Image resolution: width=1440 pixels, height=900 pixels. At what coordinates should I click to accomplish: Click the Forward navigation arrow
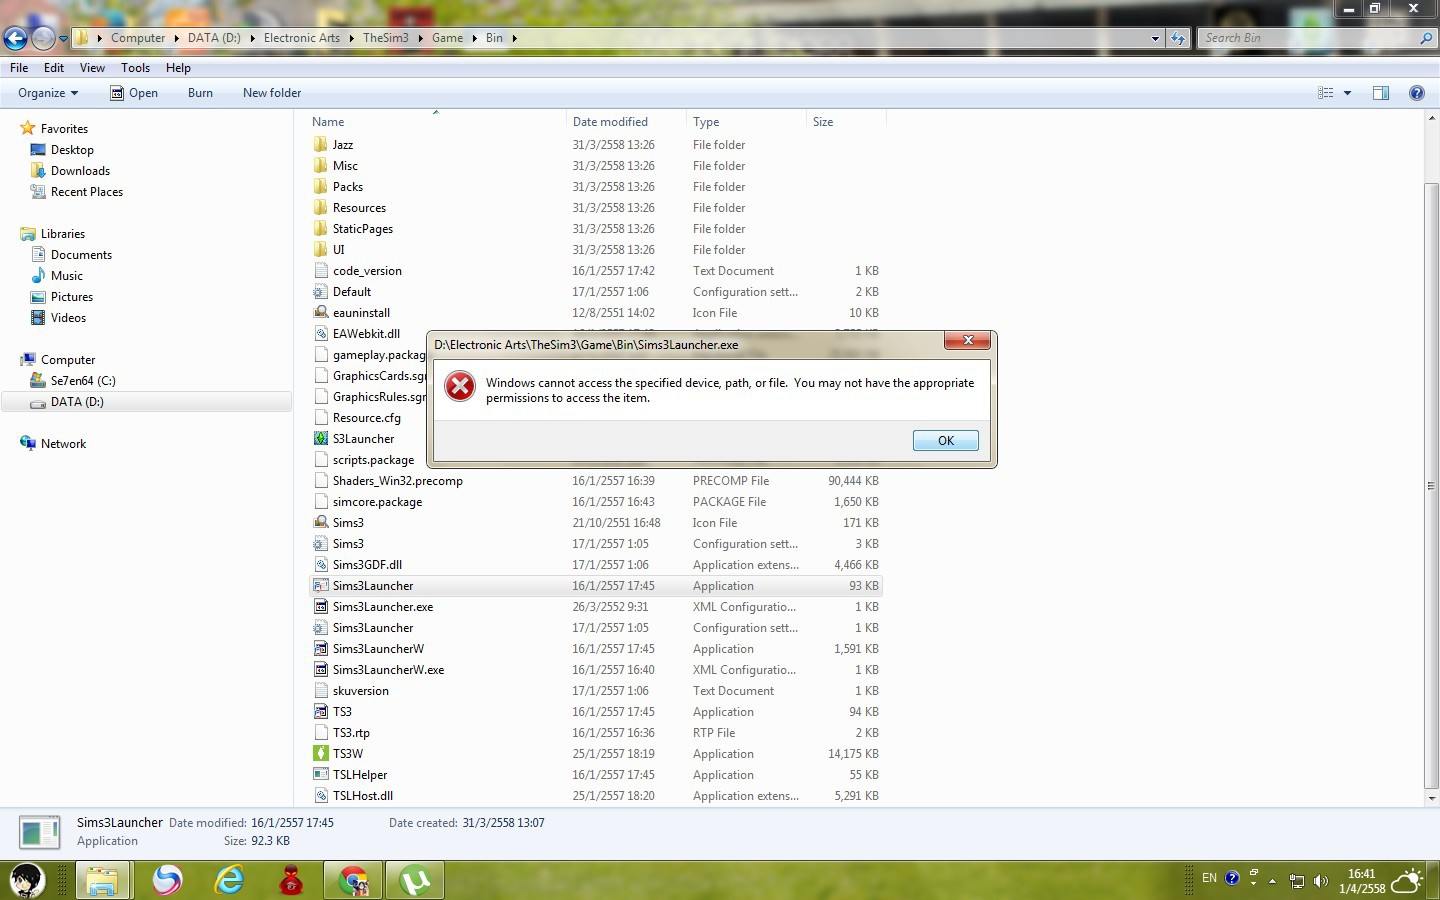point(43,38)
